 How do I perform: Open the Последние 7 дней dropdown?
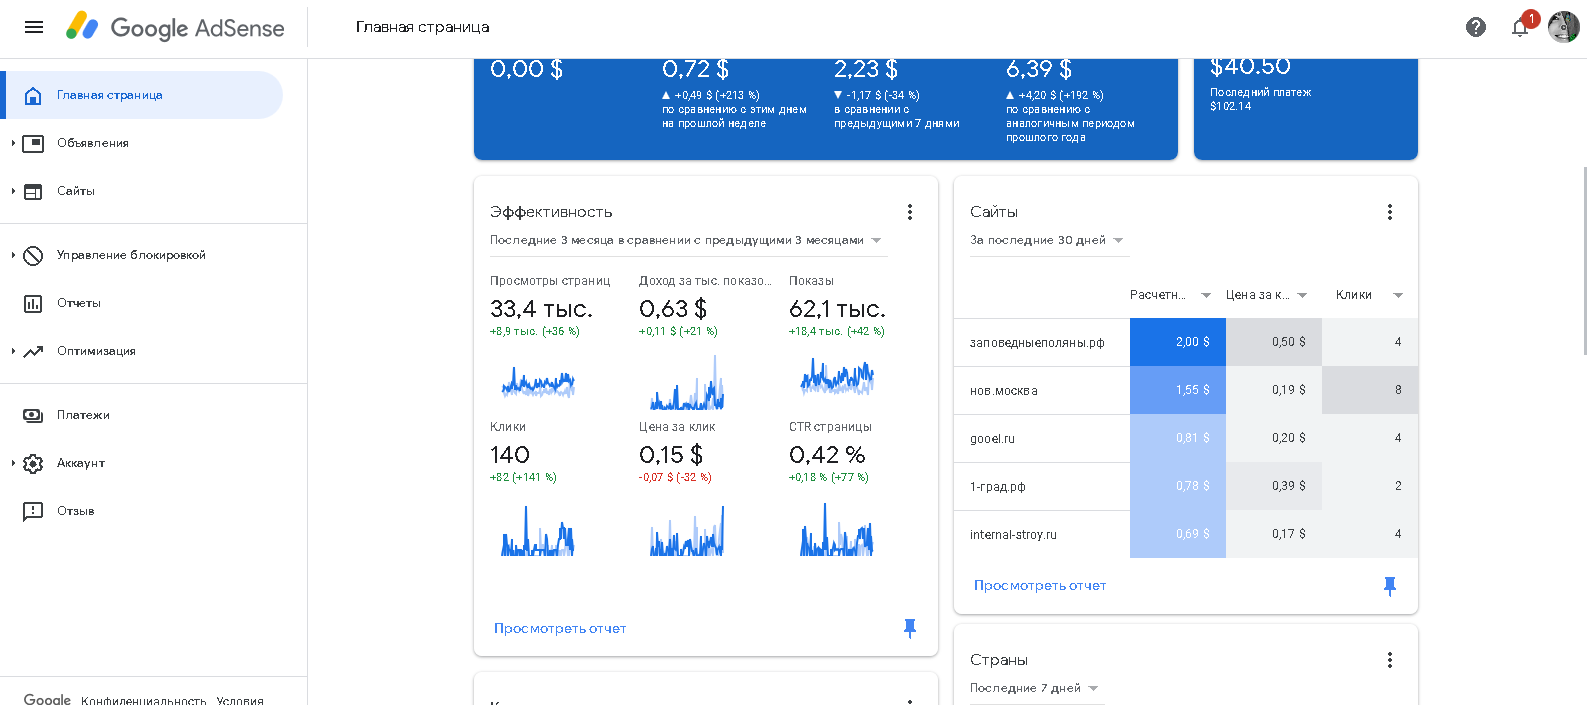pos(1035,688)
